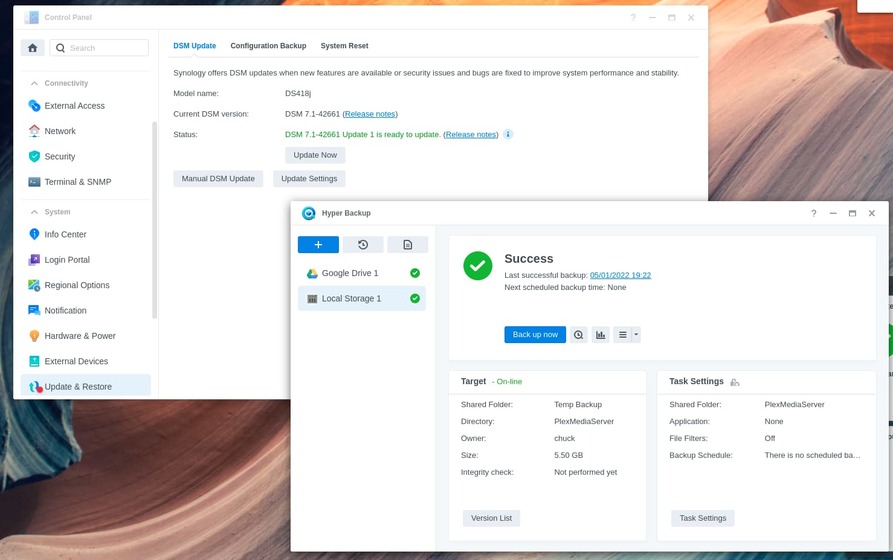Switch to DSM Update tab
Viewport: 893px width, 560px height.
195,46
